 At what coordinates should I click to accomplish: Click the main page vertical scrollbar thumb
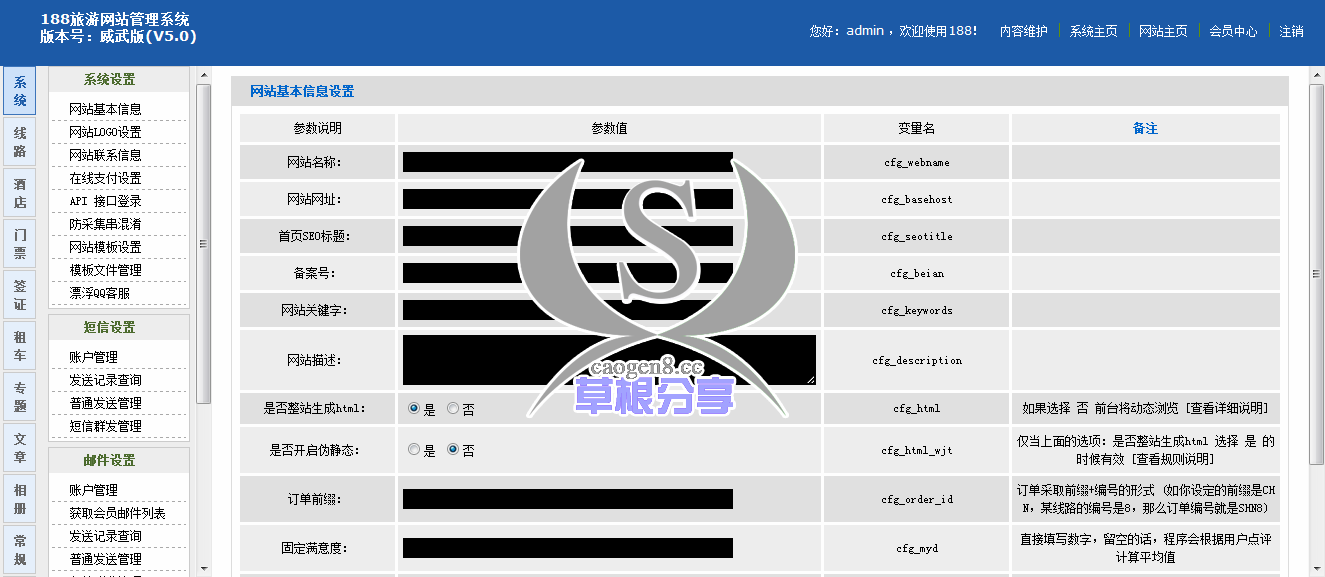coord(1317,270)
